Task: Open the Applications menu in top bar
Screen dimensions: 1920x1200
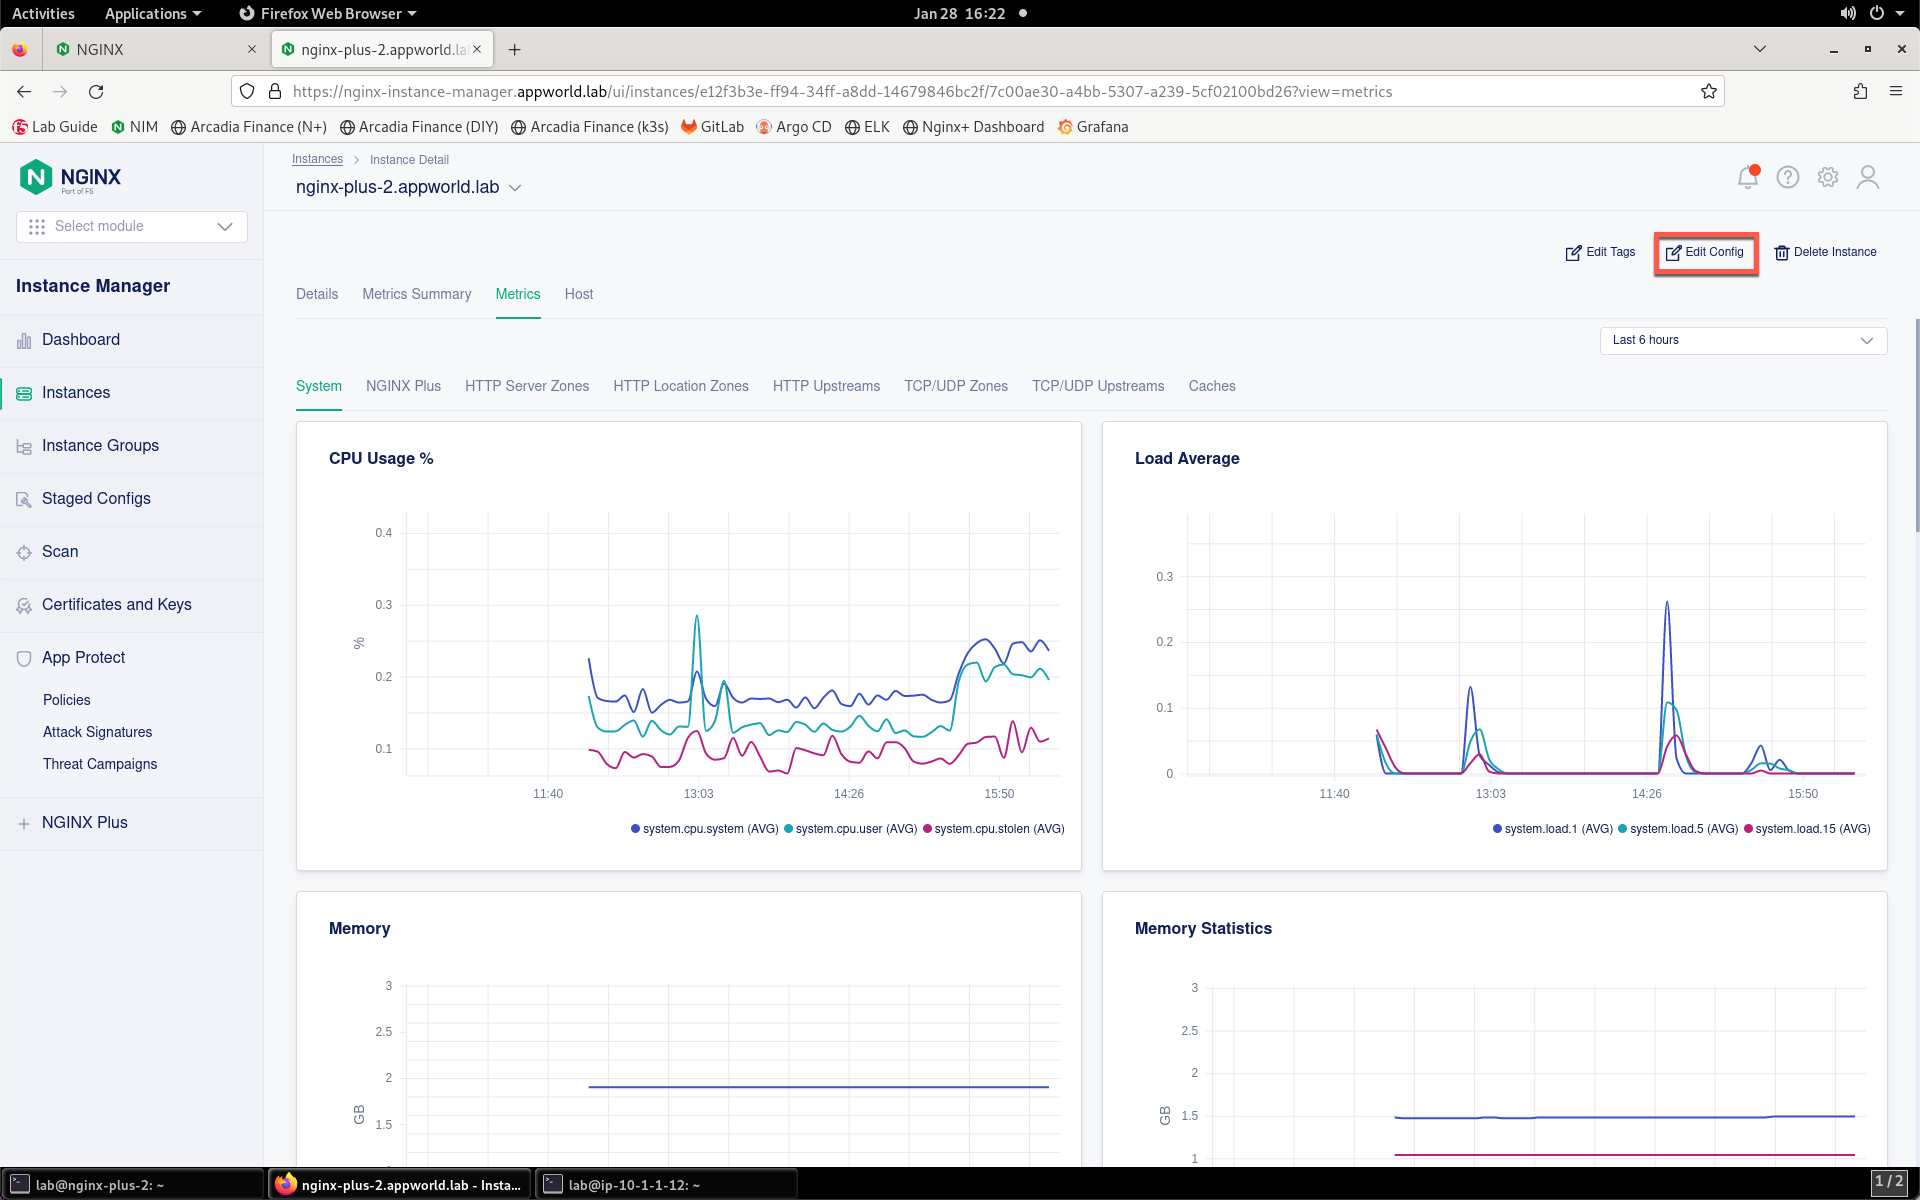Action: point(153,13)
